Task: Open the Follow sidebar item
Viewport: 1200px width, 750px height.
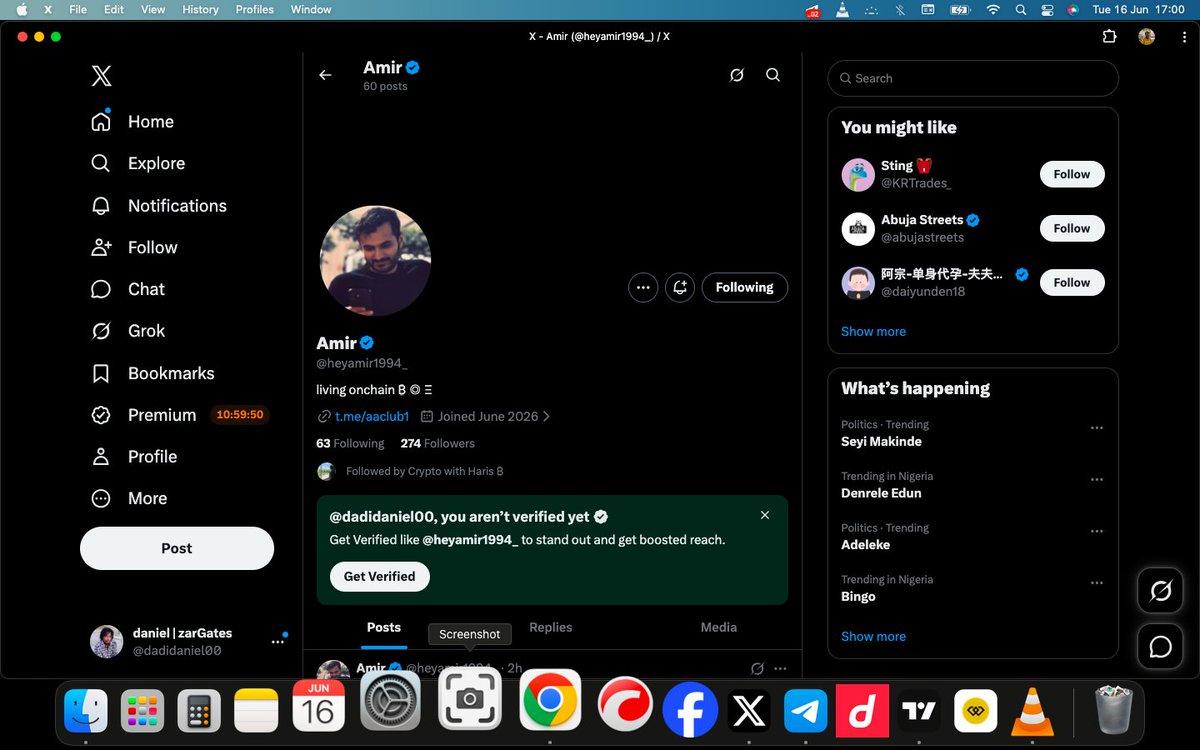Action: pyautogui.click(x=134, y=248)
